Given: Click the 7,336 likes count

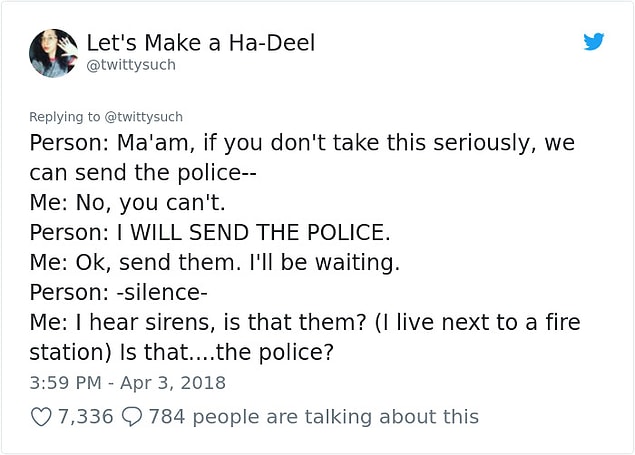Looking at the screenshot, I should (x=85, y=417).
